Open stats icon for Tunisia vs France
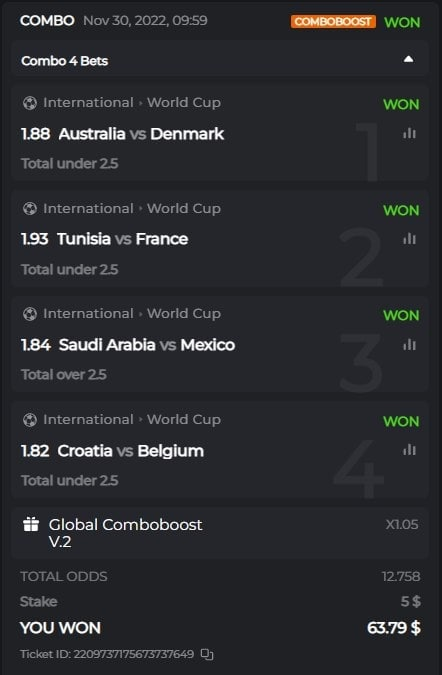Screen dimensions: 442x675 (409, 238)
